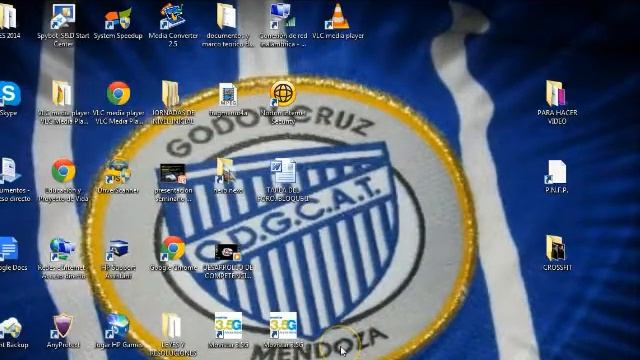
Task: Open the DESARROLLO DE COMPETENCI... media file
Action: pos(228,252)
